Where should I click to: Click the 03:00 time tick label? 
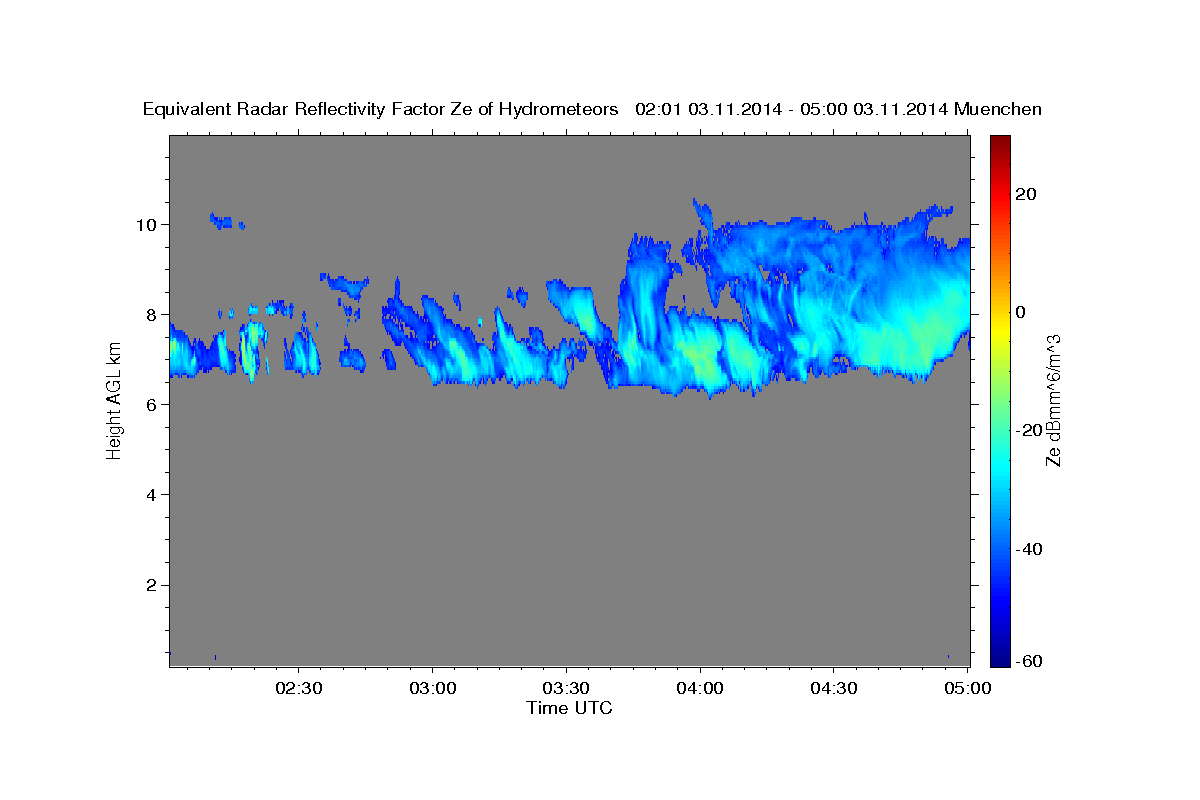tap(433, 689)
